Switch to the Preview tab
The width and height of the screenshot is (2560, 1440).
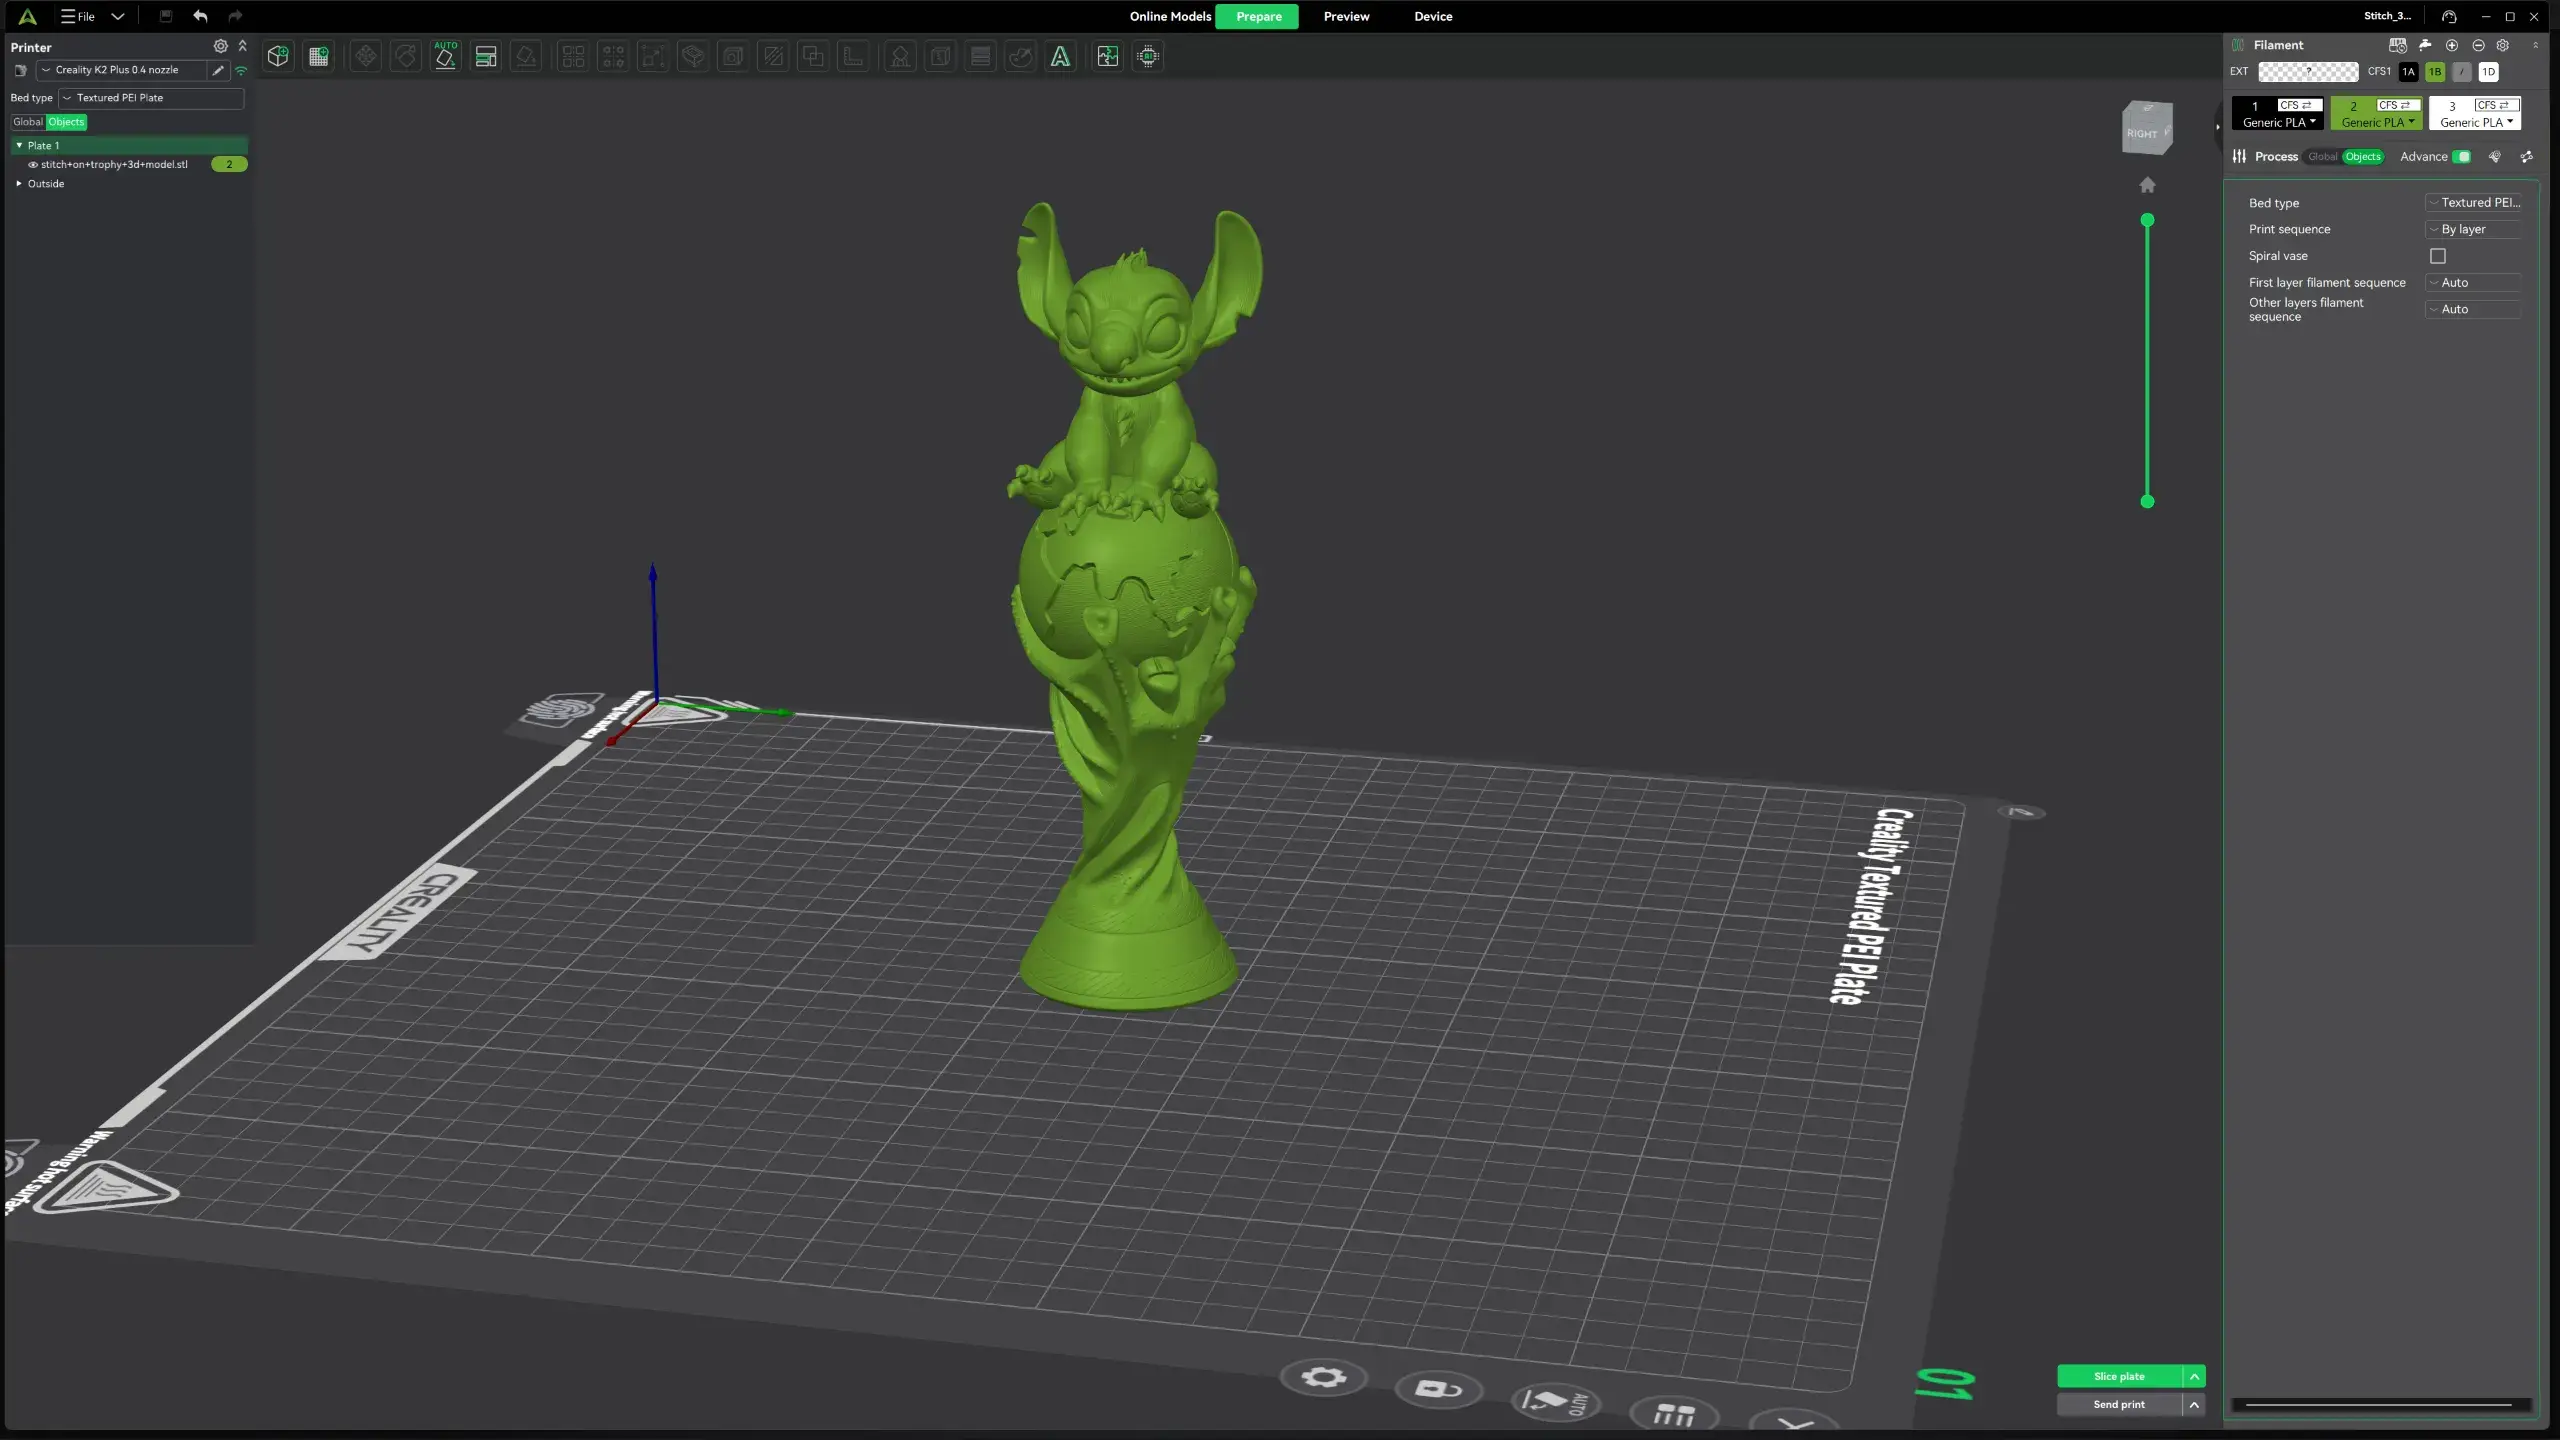tap(1346, 16)
